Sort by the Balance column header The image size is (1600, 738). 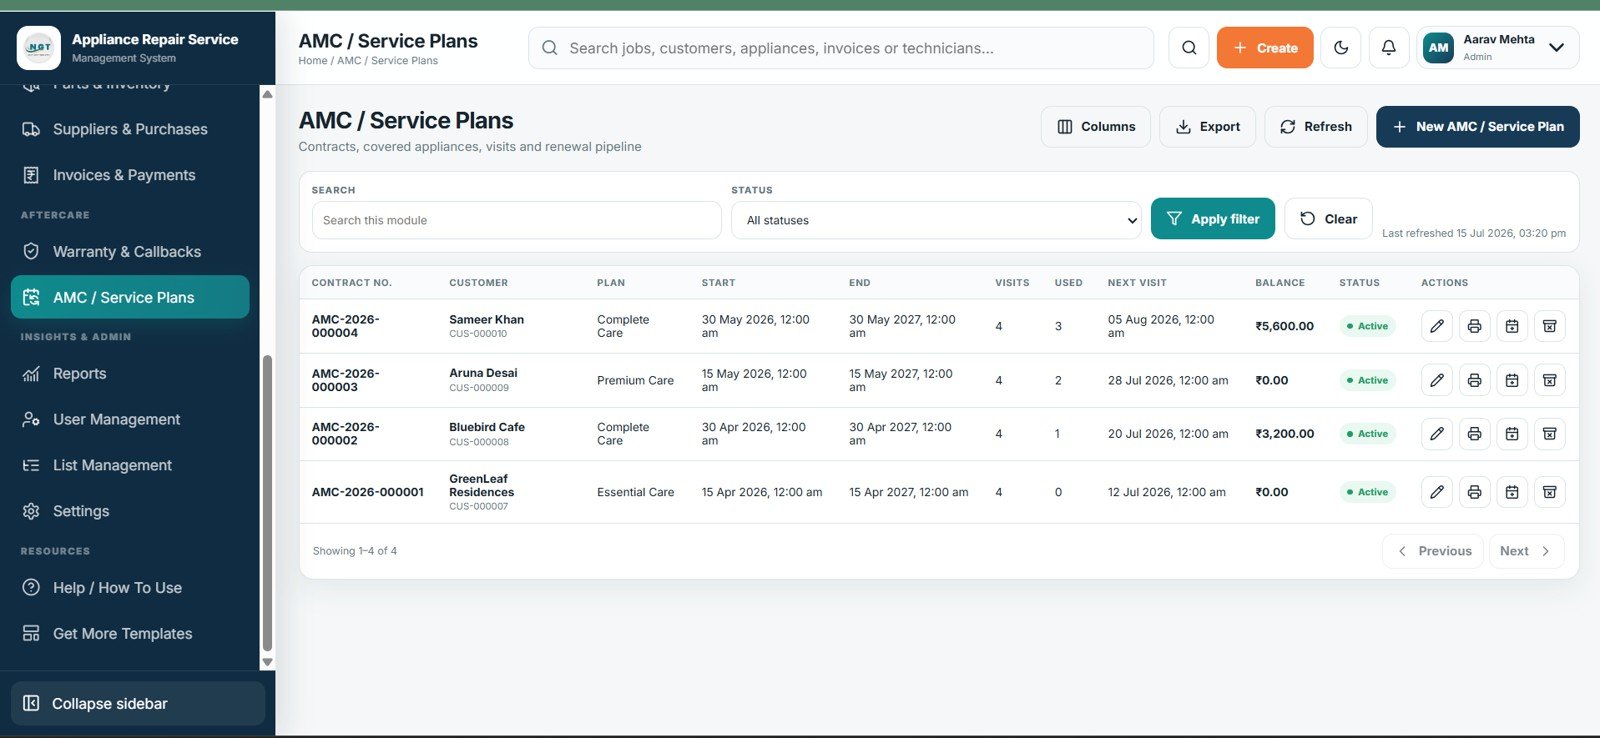(x=1280, y=283)
